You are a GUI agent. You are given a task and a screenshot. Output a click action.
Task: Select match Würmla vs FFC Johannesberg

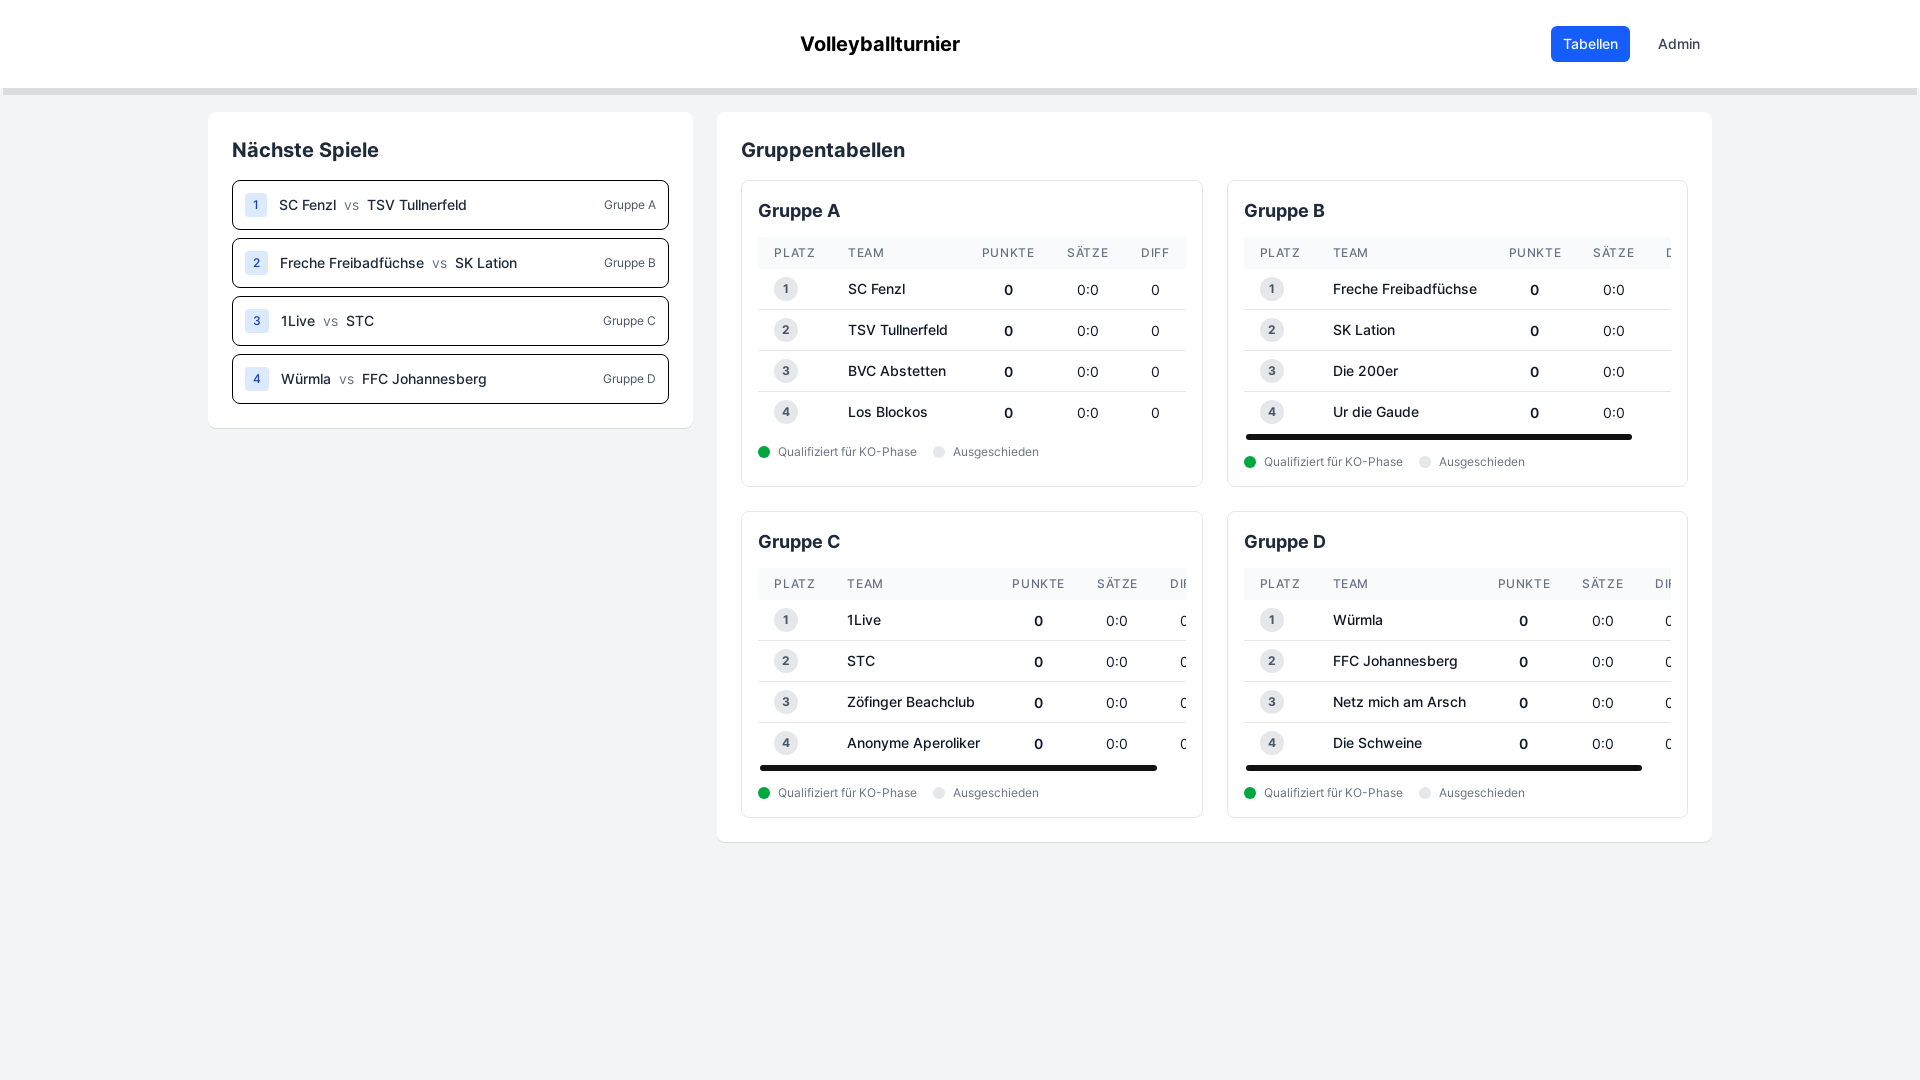click(x=450, y=379)
